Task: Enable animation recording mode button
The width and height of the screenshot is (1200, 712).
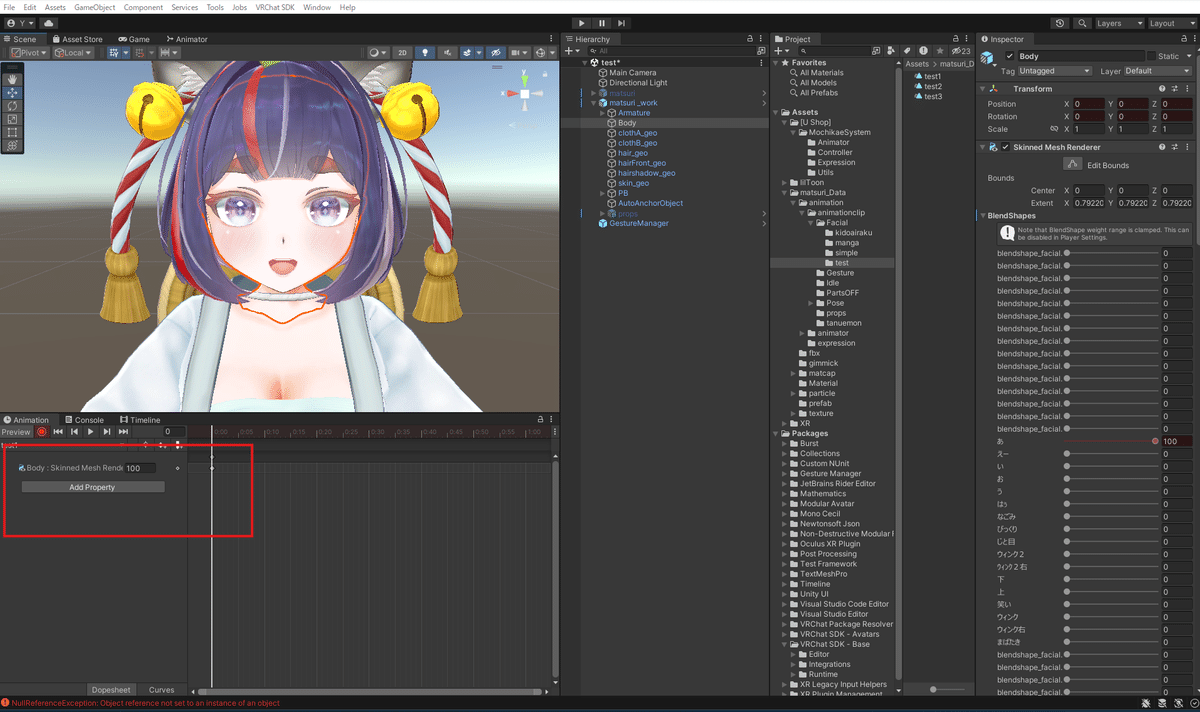Action: (42, 432)
